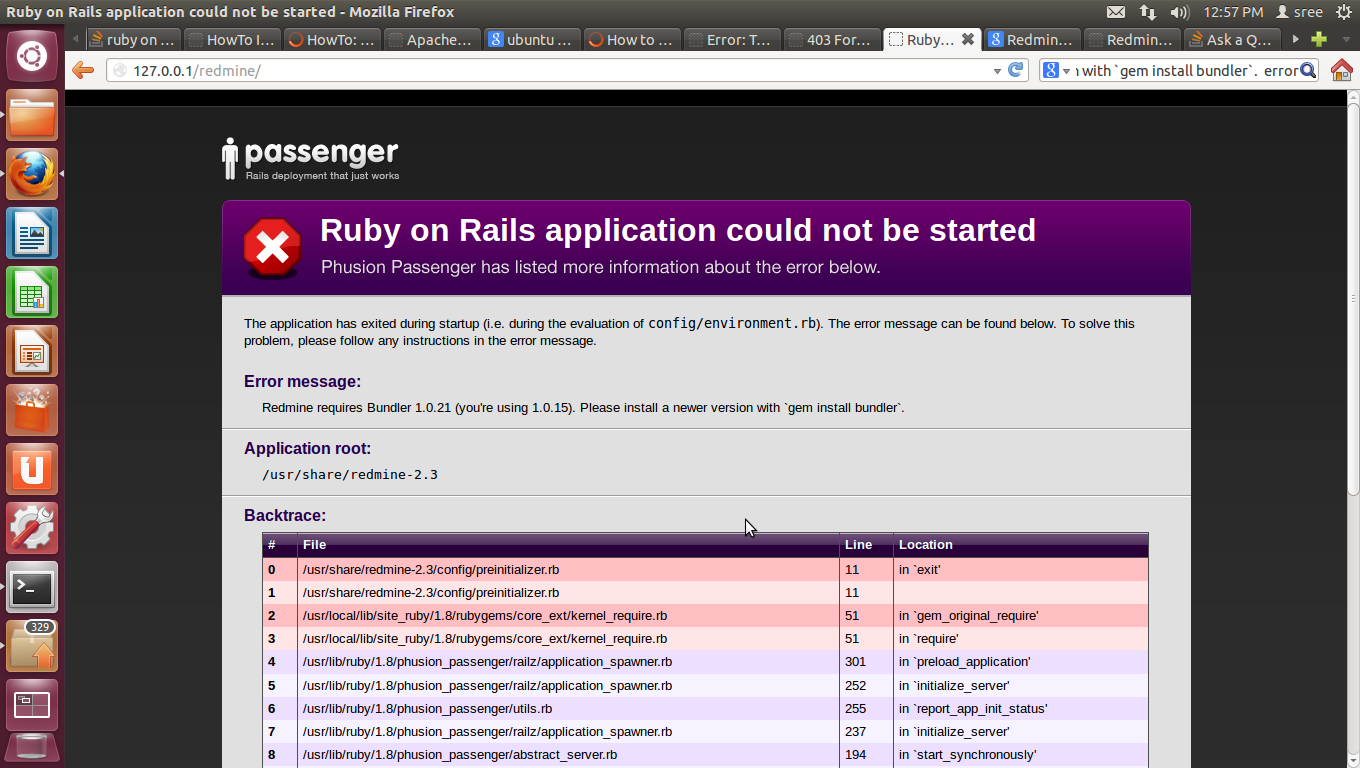Reload the page with the refresh icon
Screen dimensions: 1360x768
click(x=1016, y=70)
